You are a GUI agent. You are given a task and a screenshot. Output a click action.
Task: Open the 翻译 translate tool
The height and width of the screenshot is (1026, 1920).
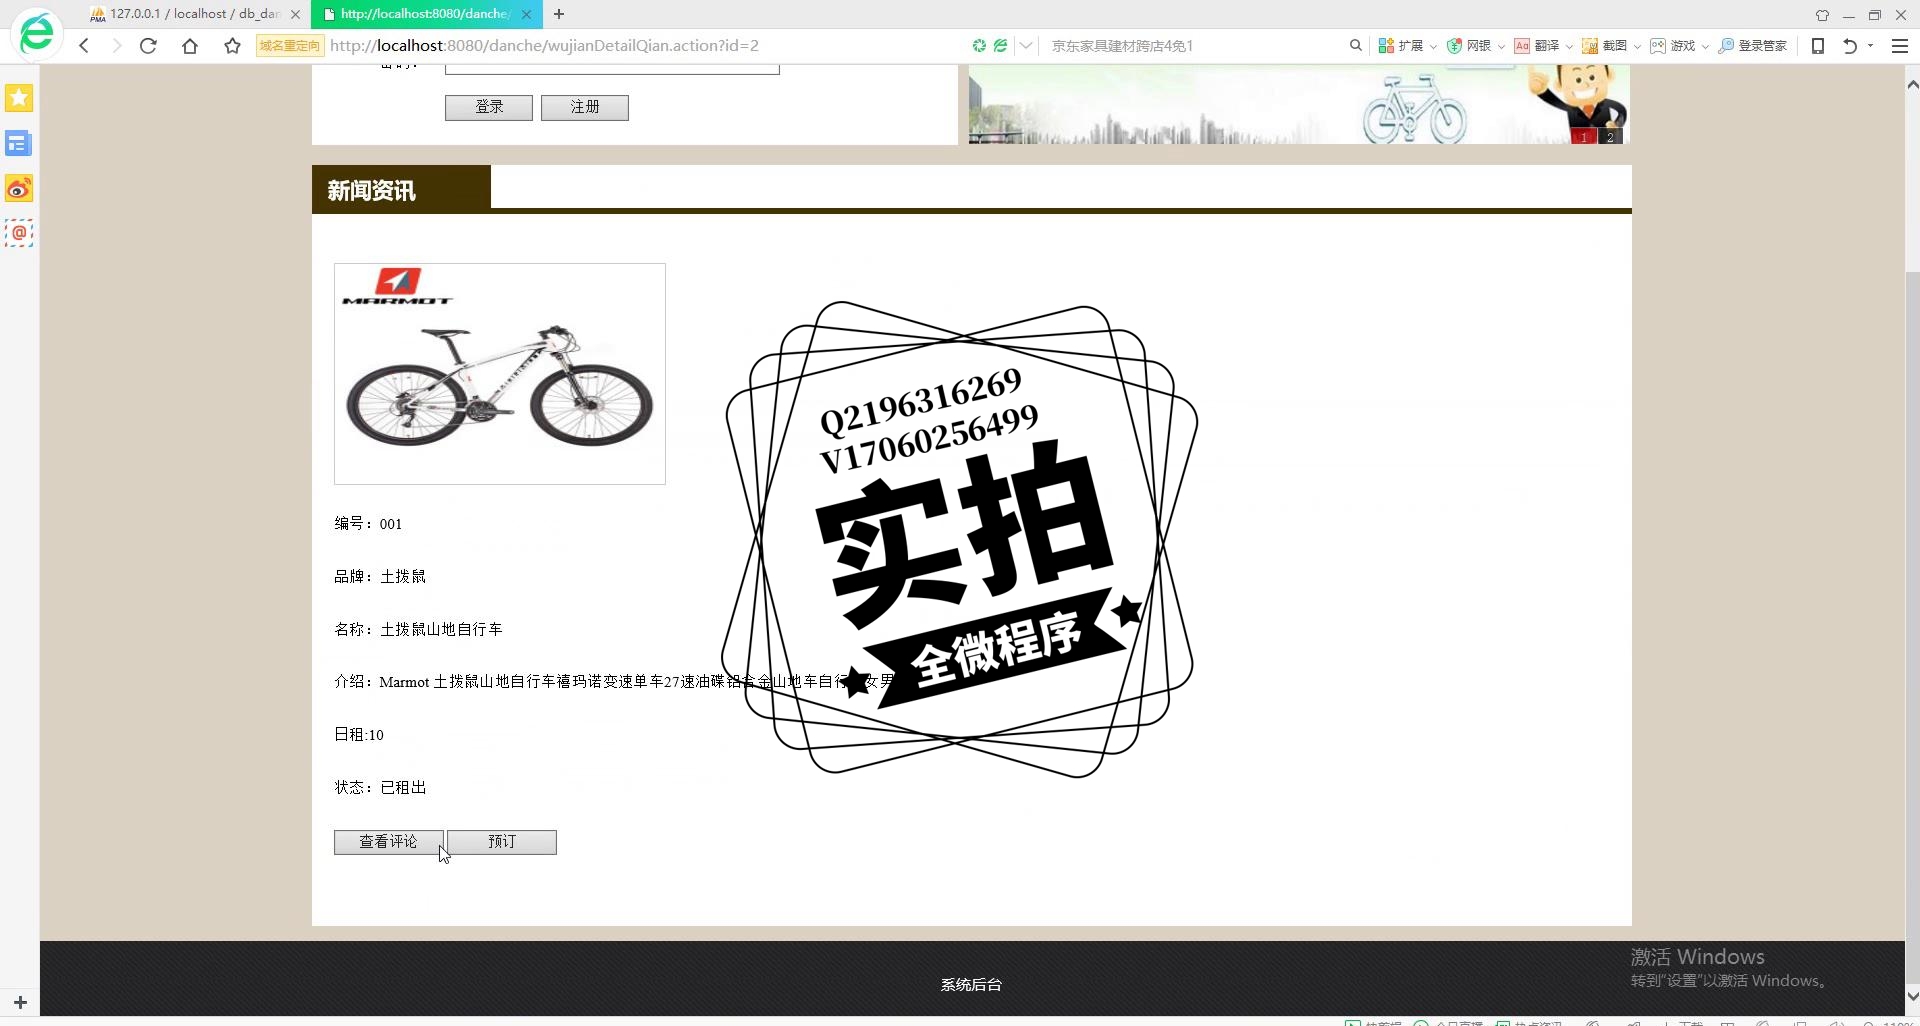point(1537,46)
